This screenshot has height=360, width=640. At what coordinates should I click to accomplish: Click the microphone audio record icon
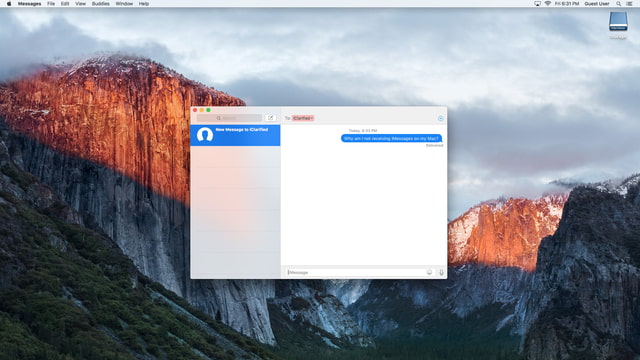441,272
